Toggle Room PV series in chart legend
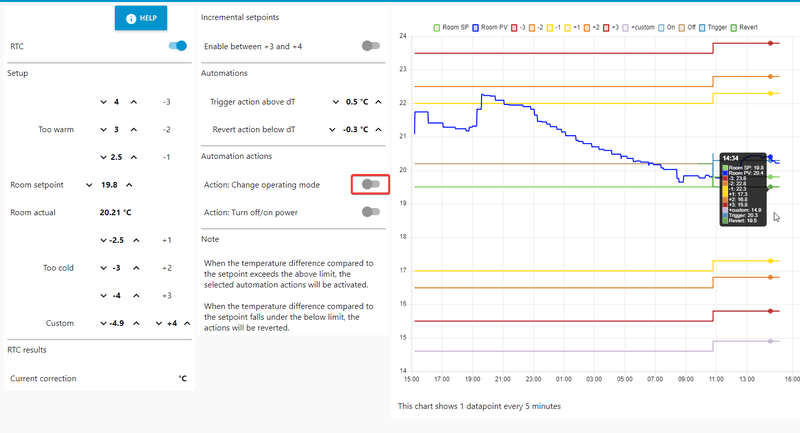This screenshot has width=800, height=433. point(493,26)
